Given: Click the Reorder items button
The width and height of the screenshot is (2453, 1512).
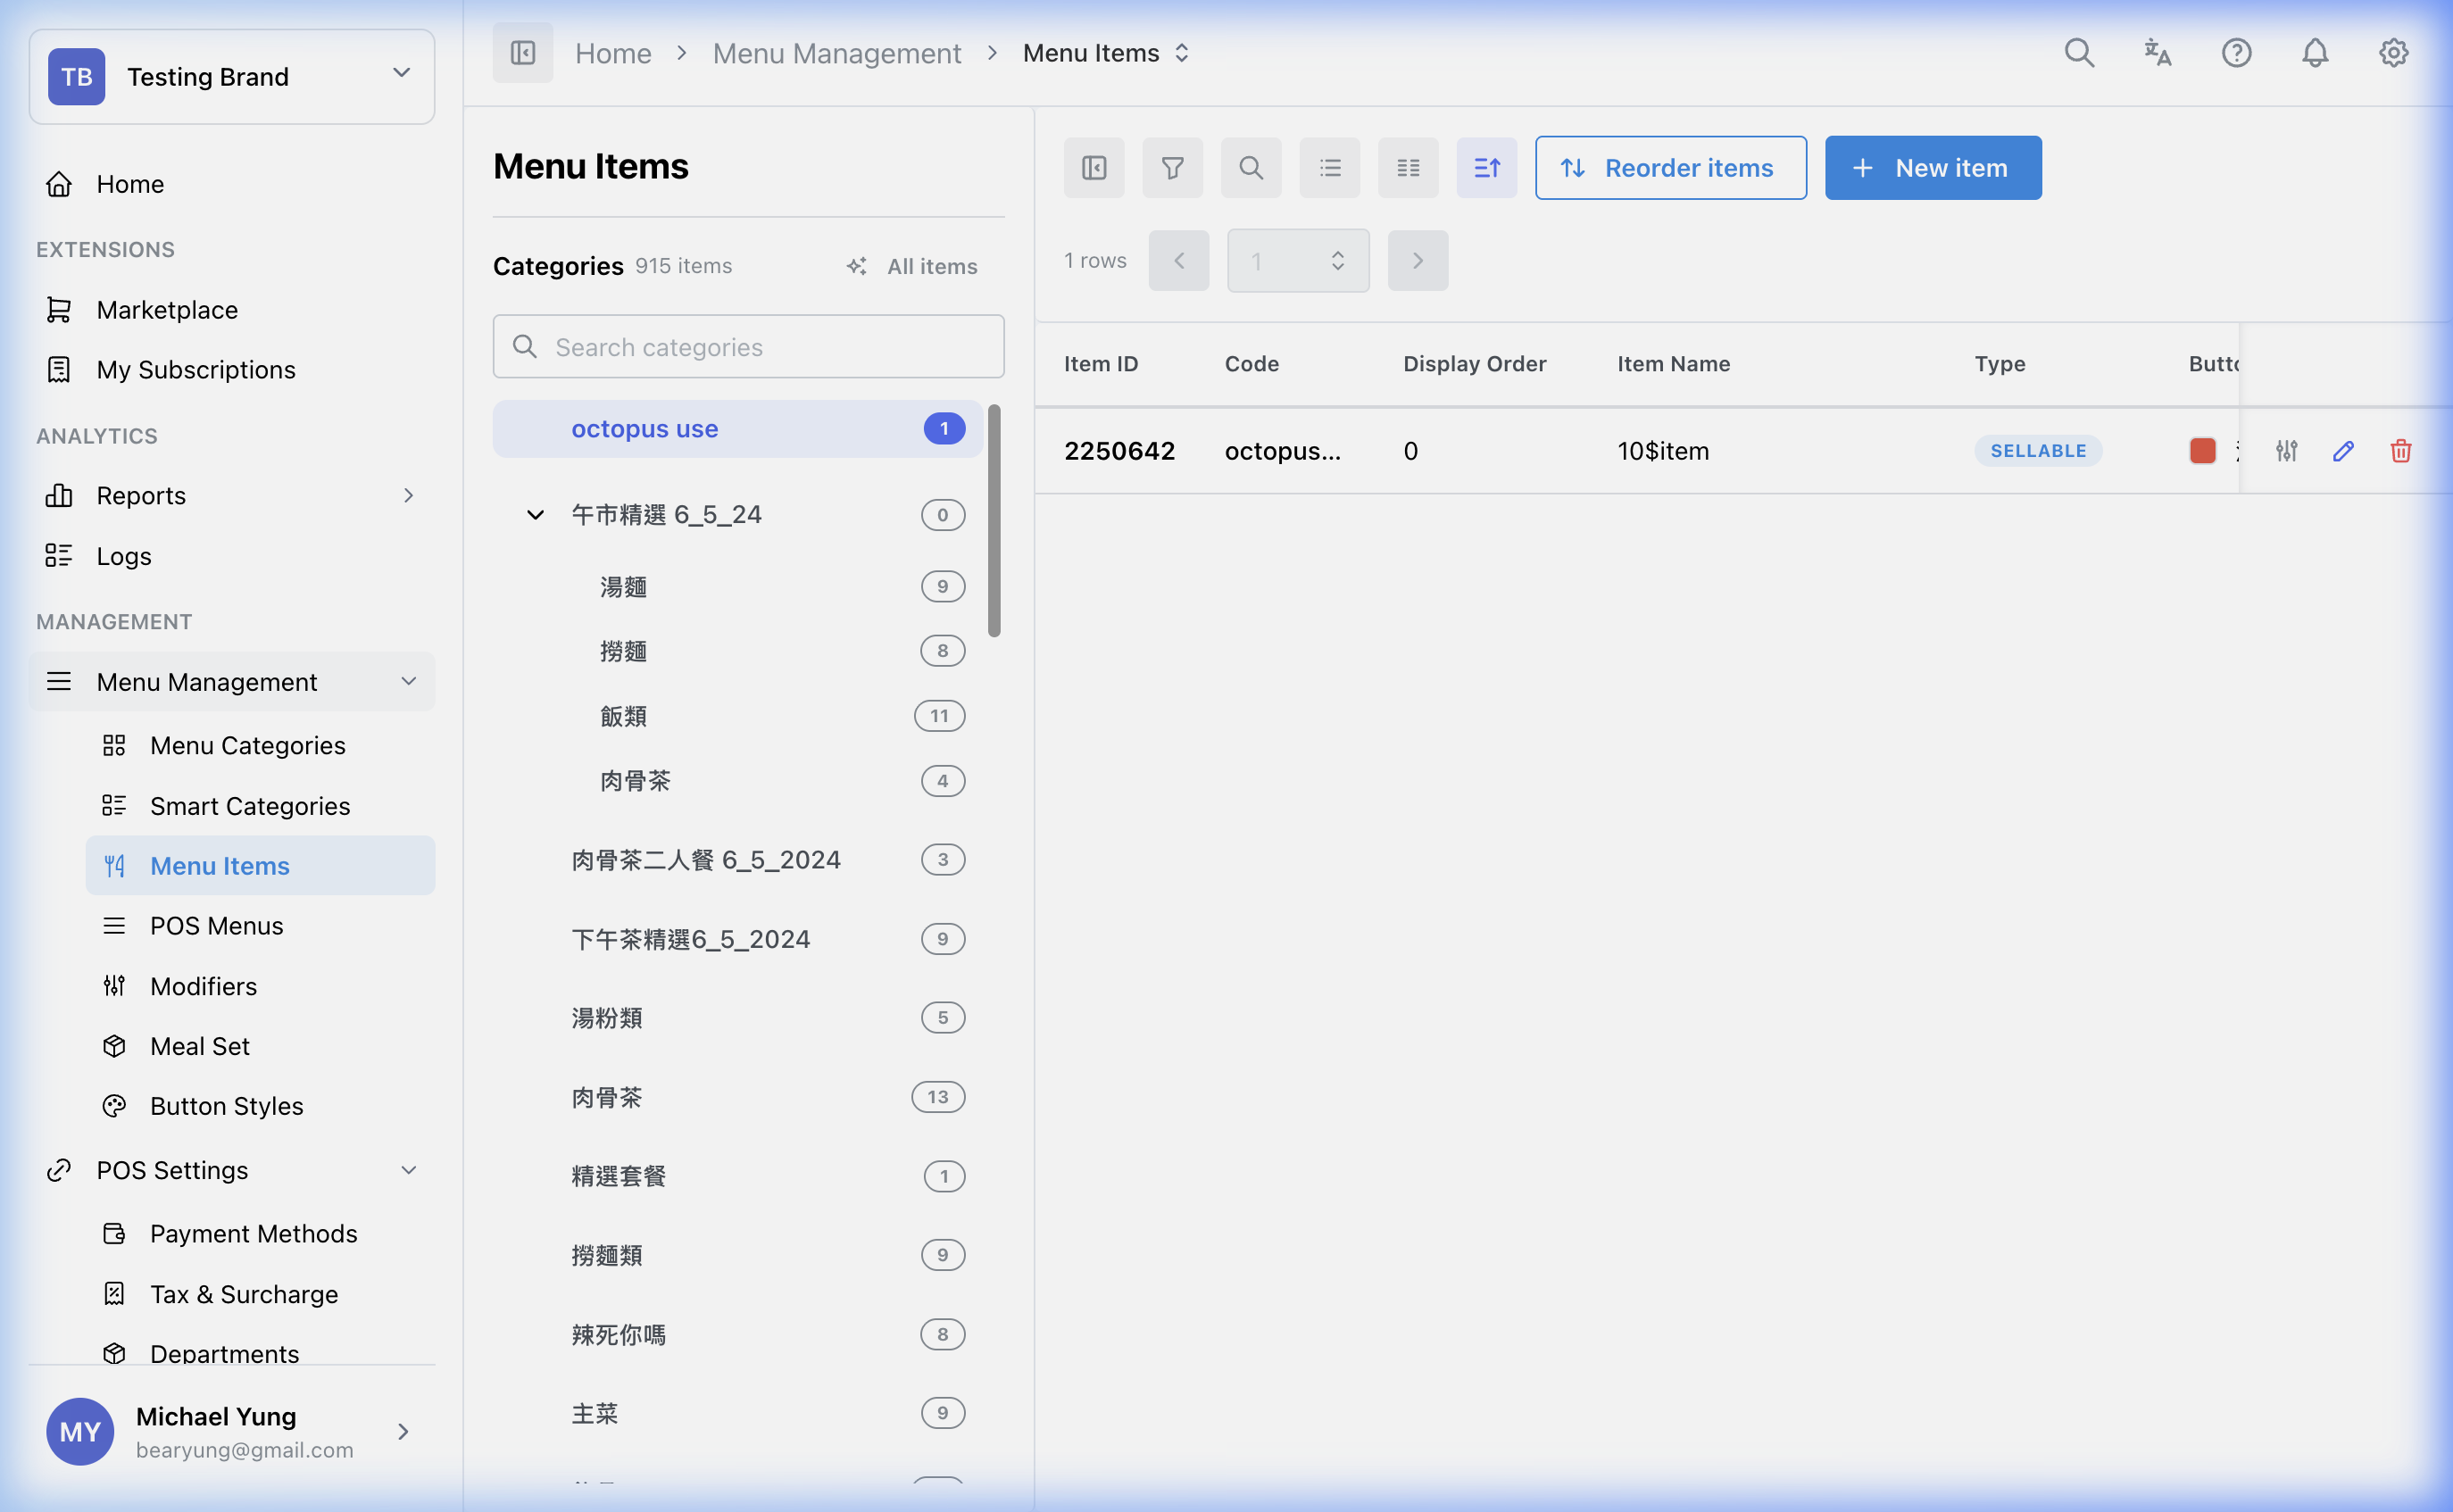Looking at the screenshot, I should 1670,168.
